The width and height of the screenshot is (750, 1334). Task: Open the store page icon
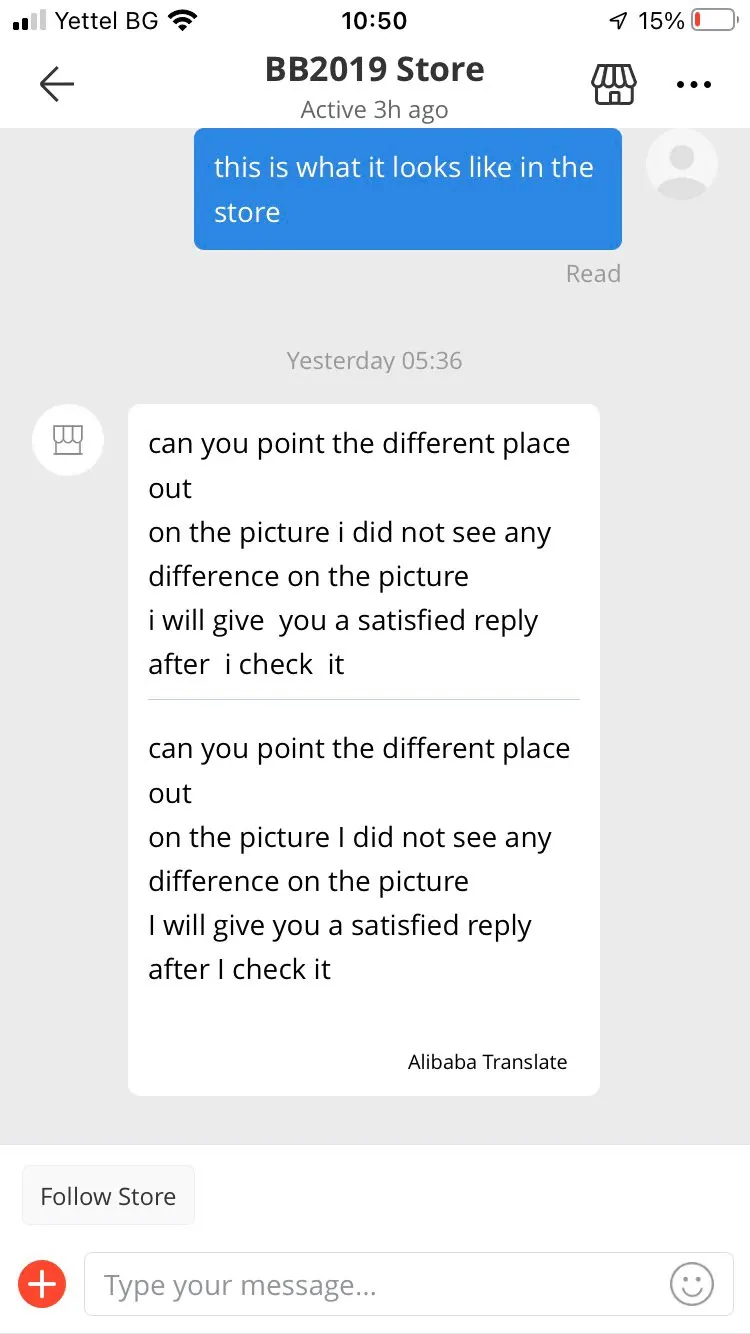tap(614, 85)
